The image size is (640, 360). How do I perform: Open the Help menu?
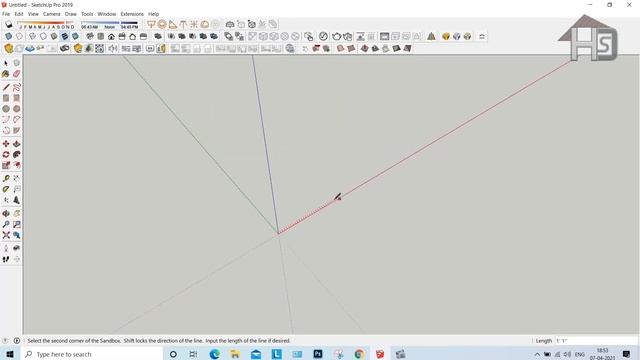[x=153, y=14]
